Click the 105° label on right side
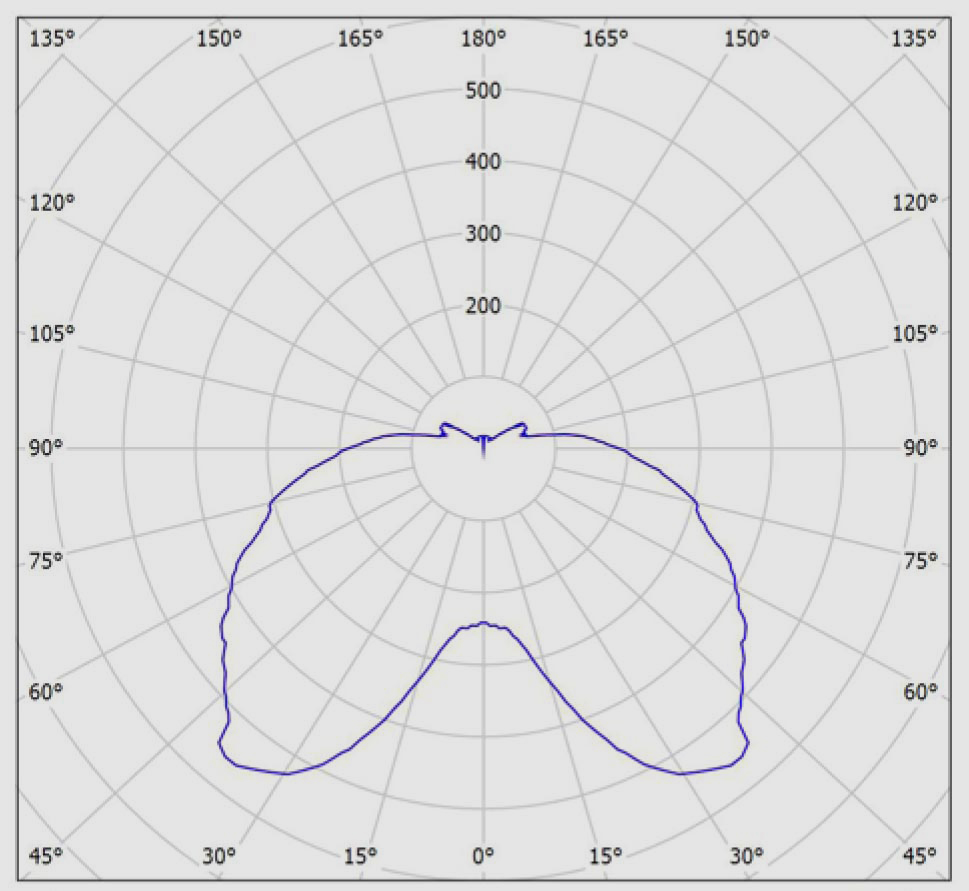 point(915,333)
